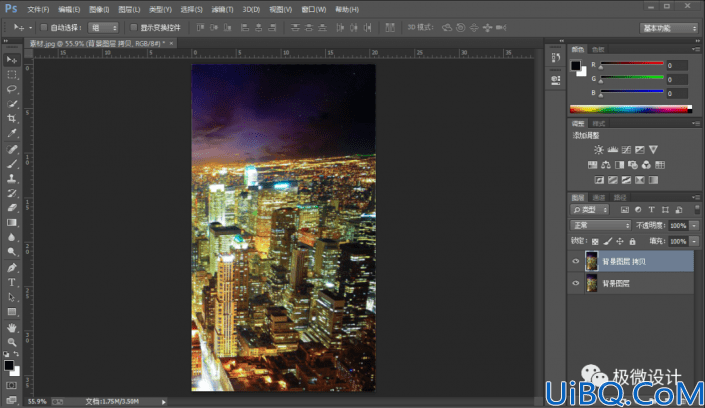
Task: Add a Photo Filter adjustment
Action: click(633, 165)
